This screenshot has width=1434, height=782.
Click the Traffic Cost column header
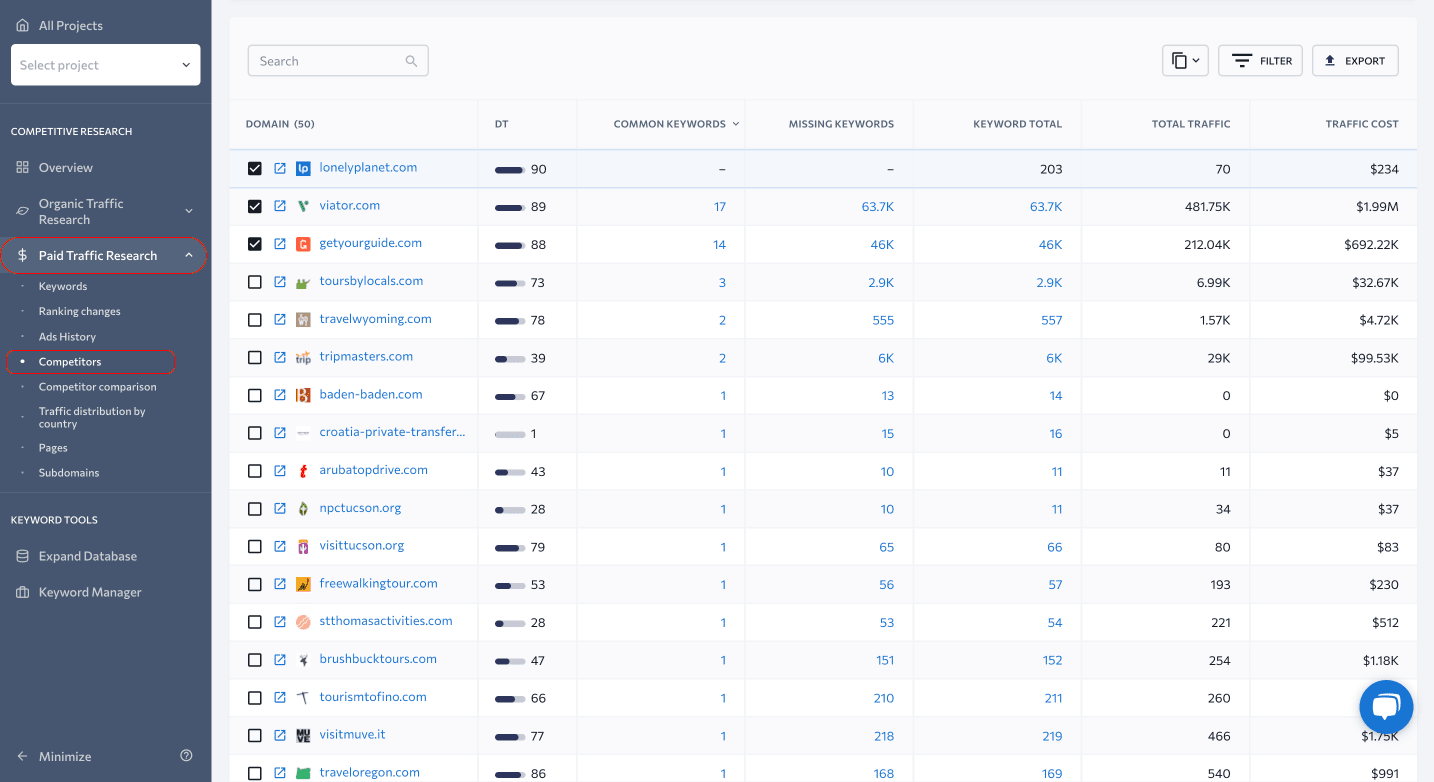point(1362,124)
